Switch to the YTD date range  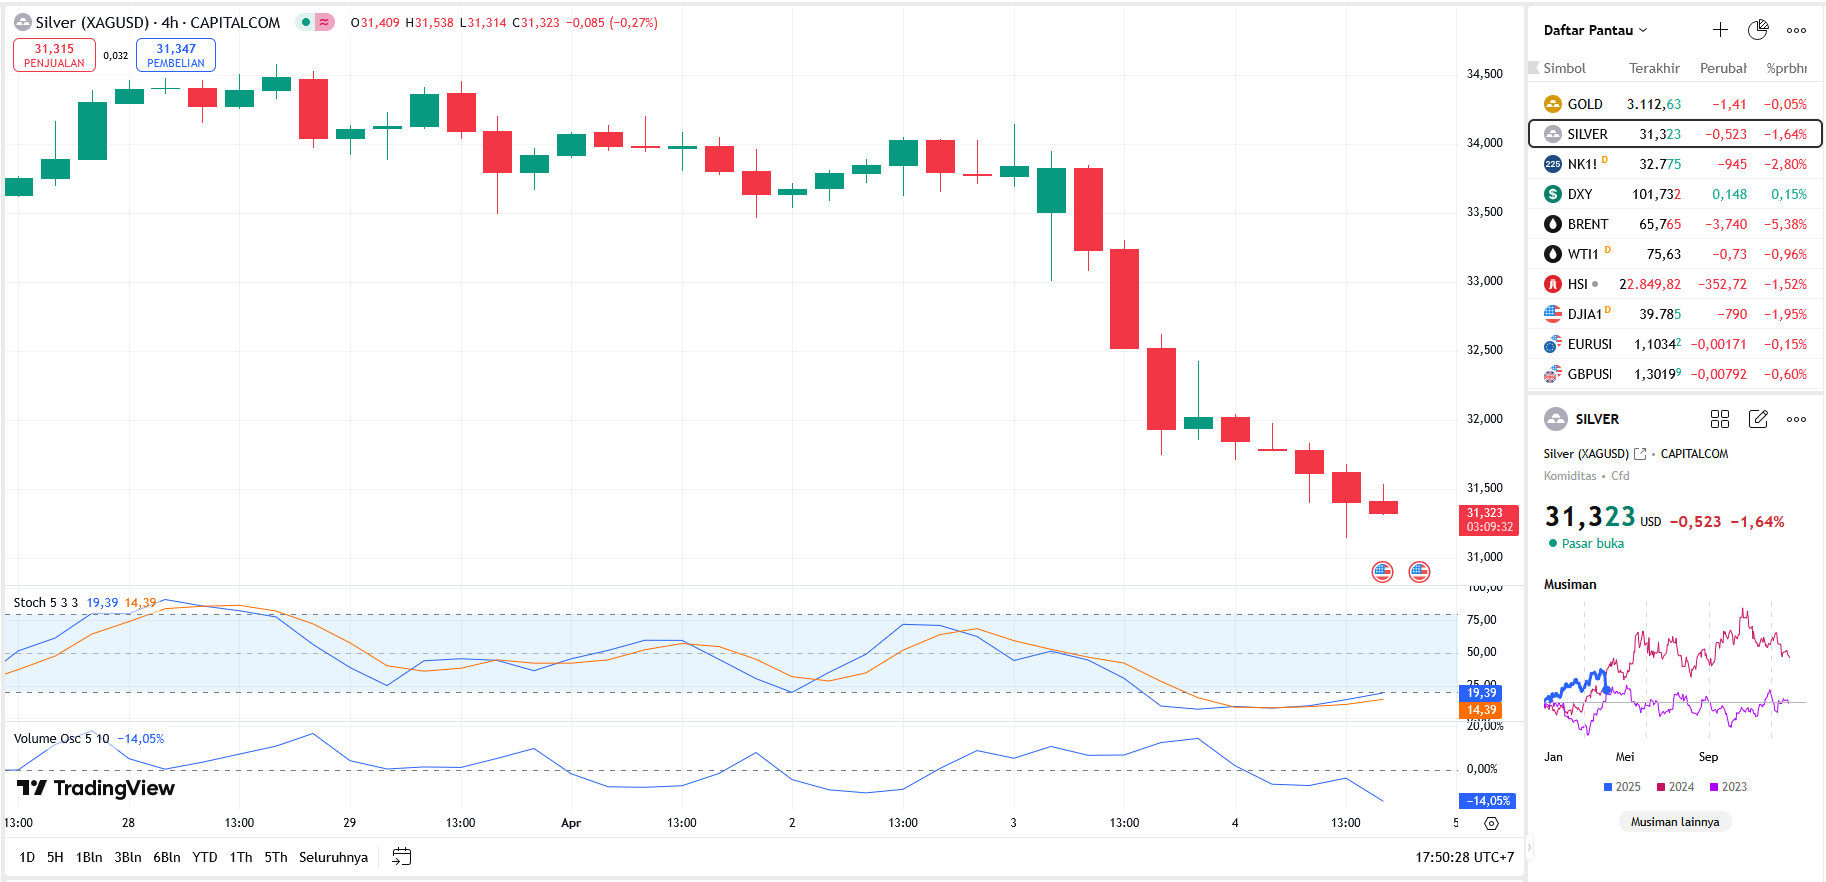(x=204, y=857)
